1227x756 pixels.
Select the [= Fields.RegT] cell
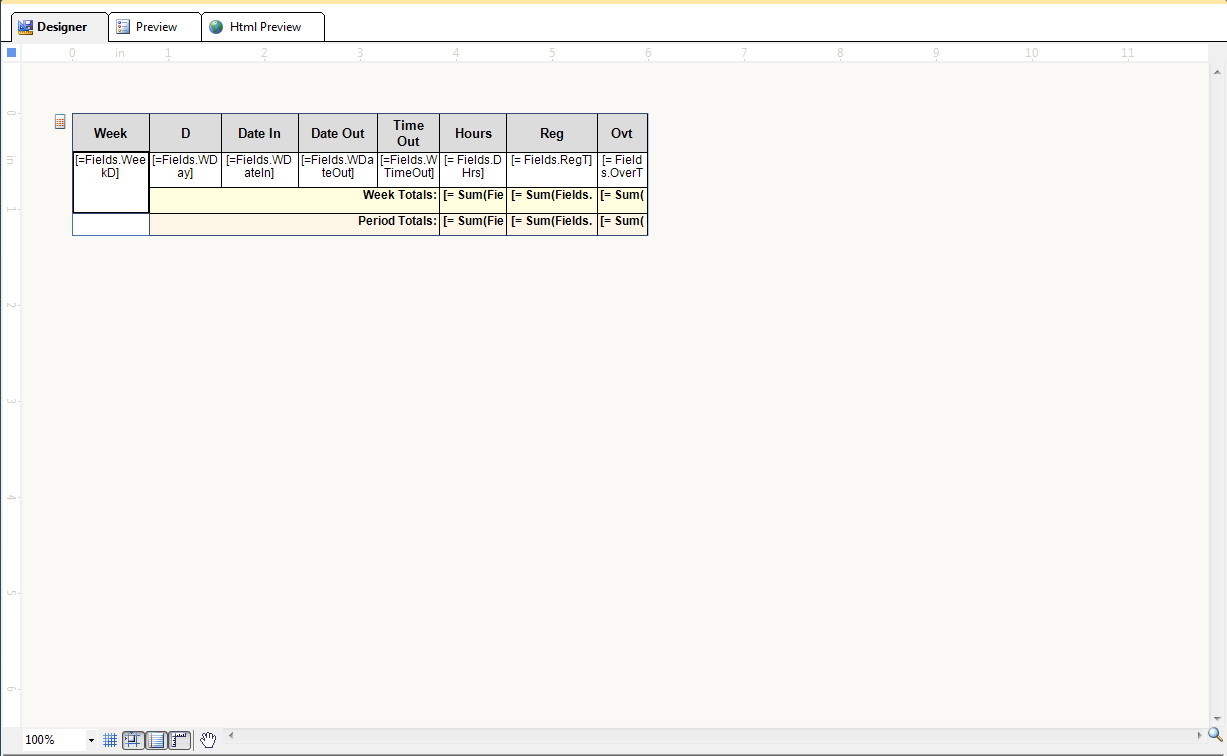552,170
